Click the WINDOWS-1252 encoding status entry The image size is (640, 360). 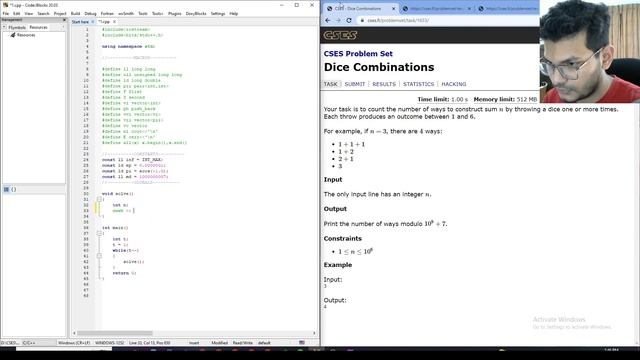point(109,343)
